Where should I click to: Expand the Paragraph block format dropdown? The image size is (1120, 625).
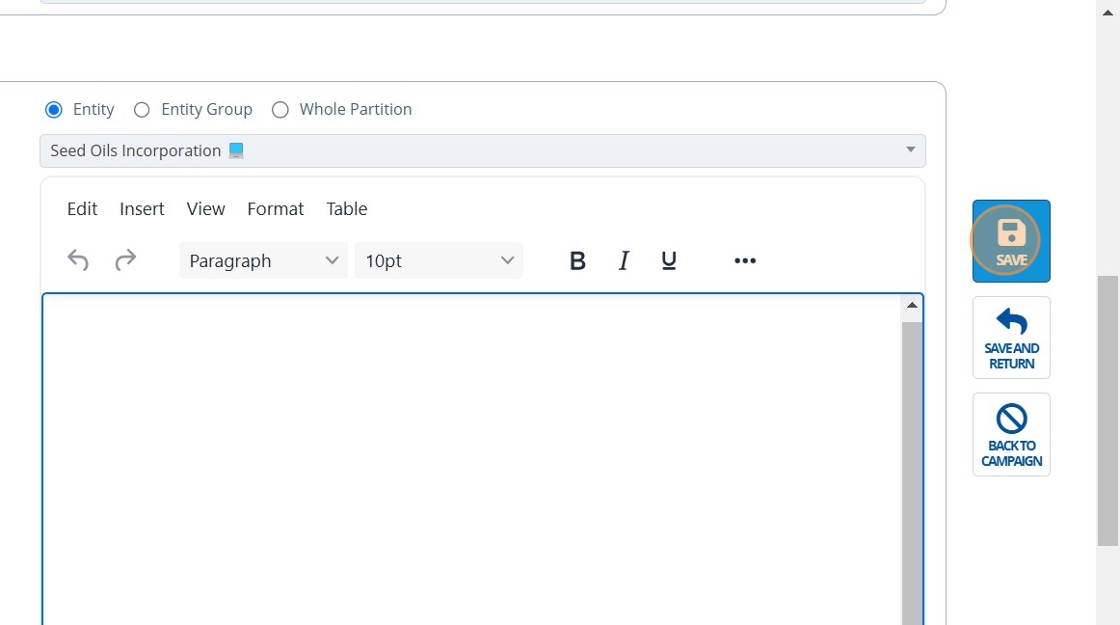click(263, 261)
